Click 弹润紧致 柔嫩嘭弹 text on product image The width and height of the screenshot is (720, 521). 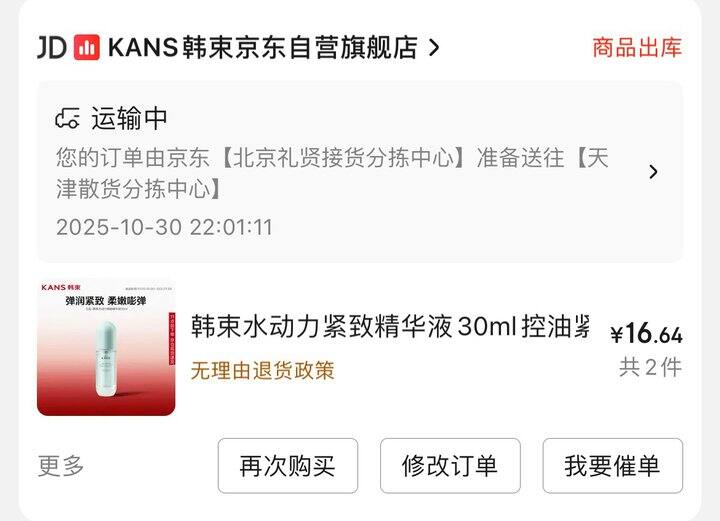pos(106,301)
